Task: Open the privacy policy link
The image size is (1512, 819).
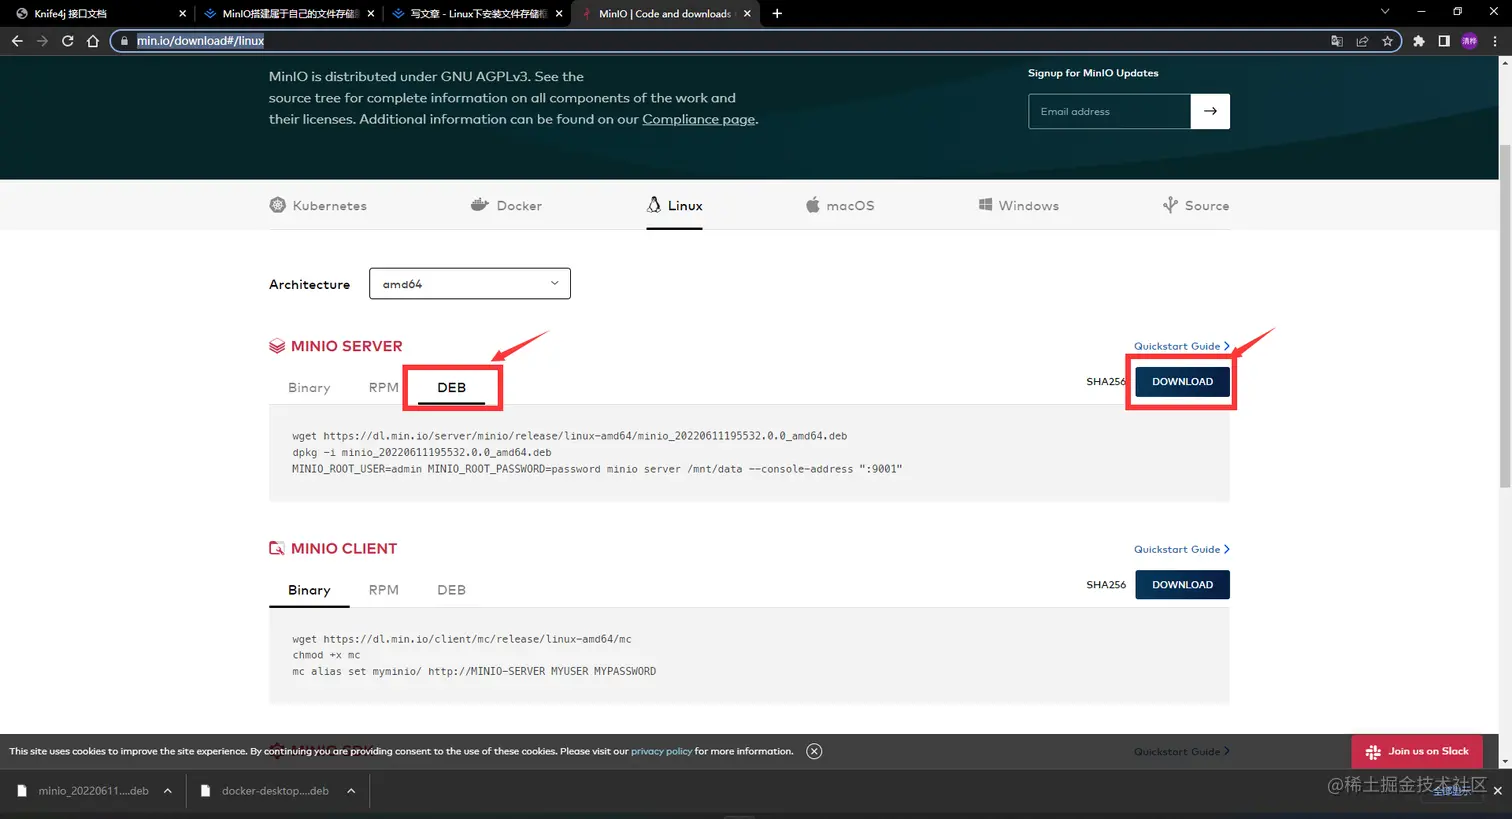Action: pos(661,751)
